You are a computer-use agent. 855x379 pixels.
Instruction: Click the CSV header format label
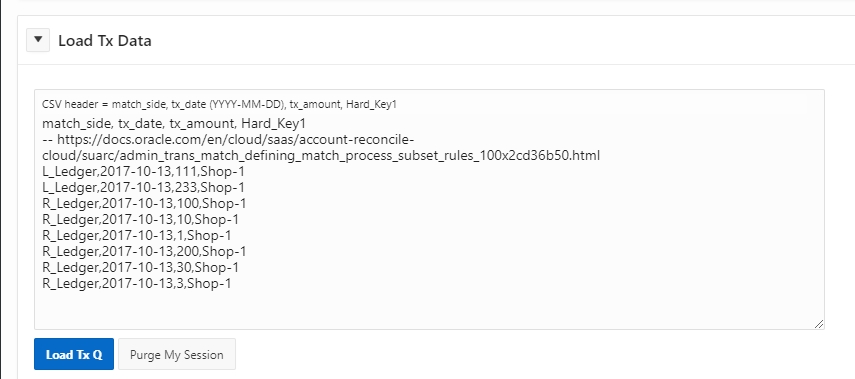click(219, 104)
